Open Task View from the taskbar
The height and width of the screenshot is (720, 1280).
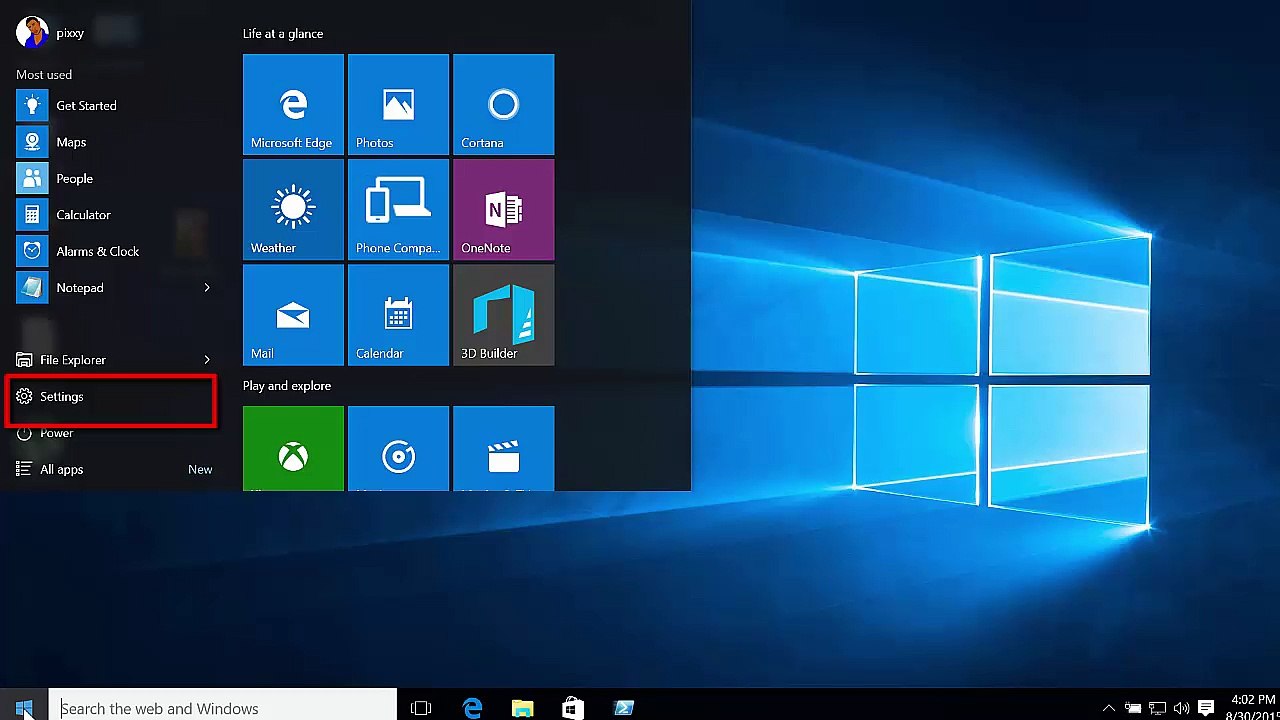pos(421,708)
